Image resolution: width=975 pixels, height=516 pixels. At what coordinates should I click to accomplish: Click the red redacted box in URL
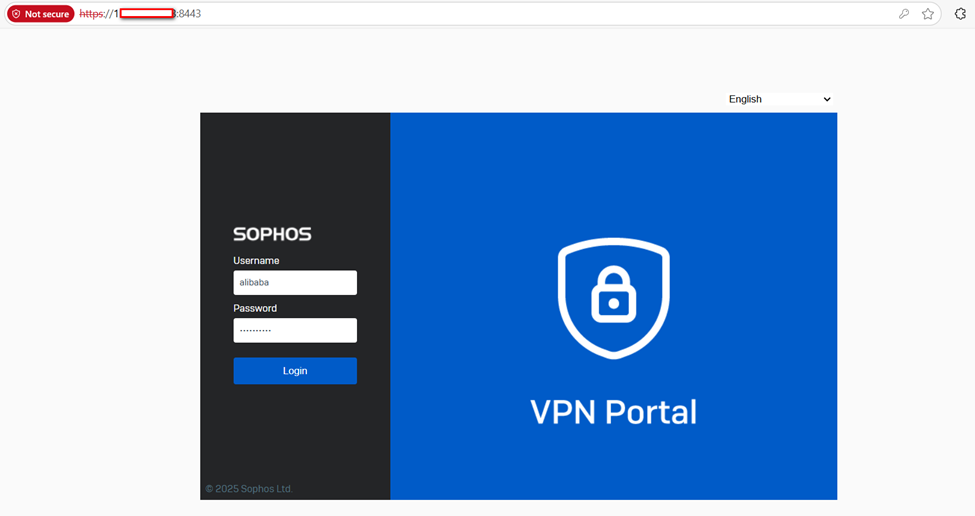tap(146, 14)
